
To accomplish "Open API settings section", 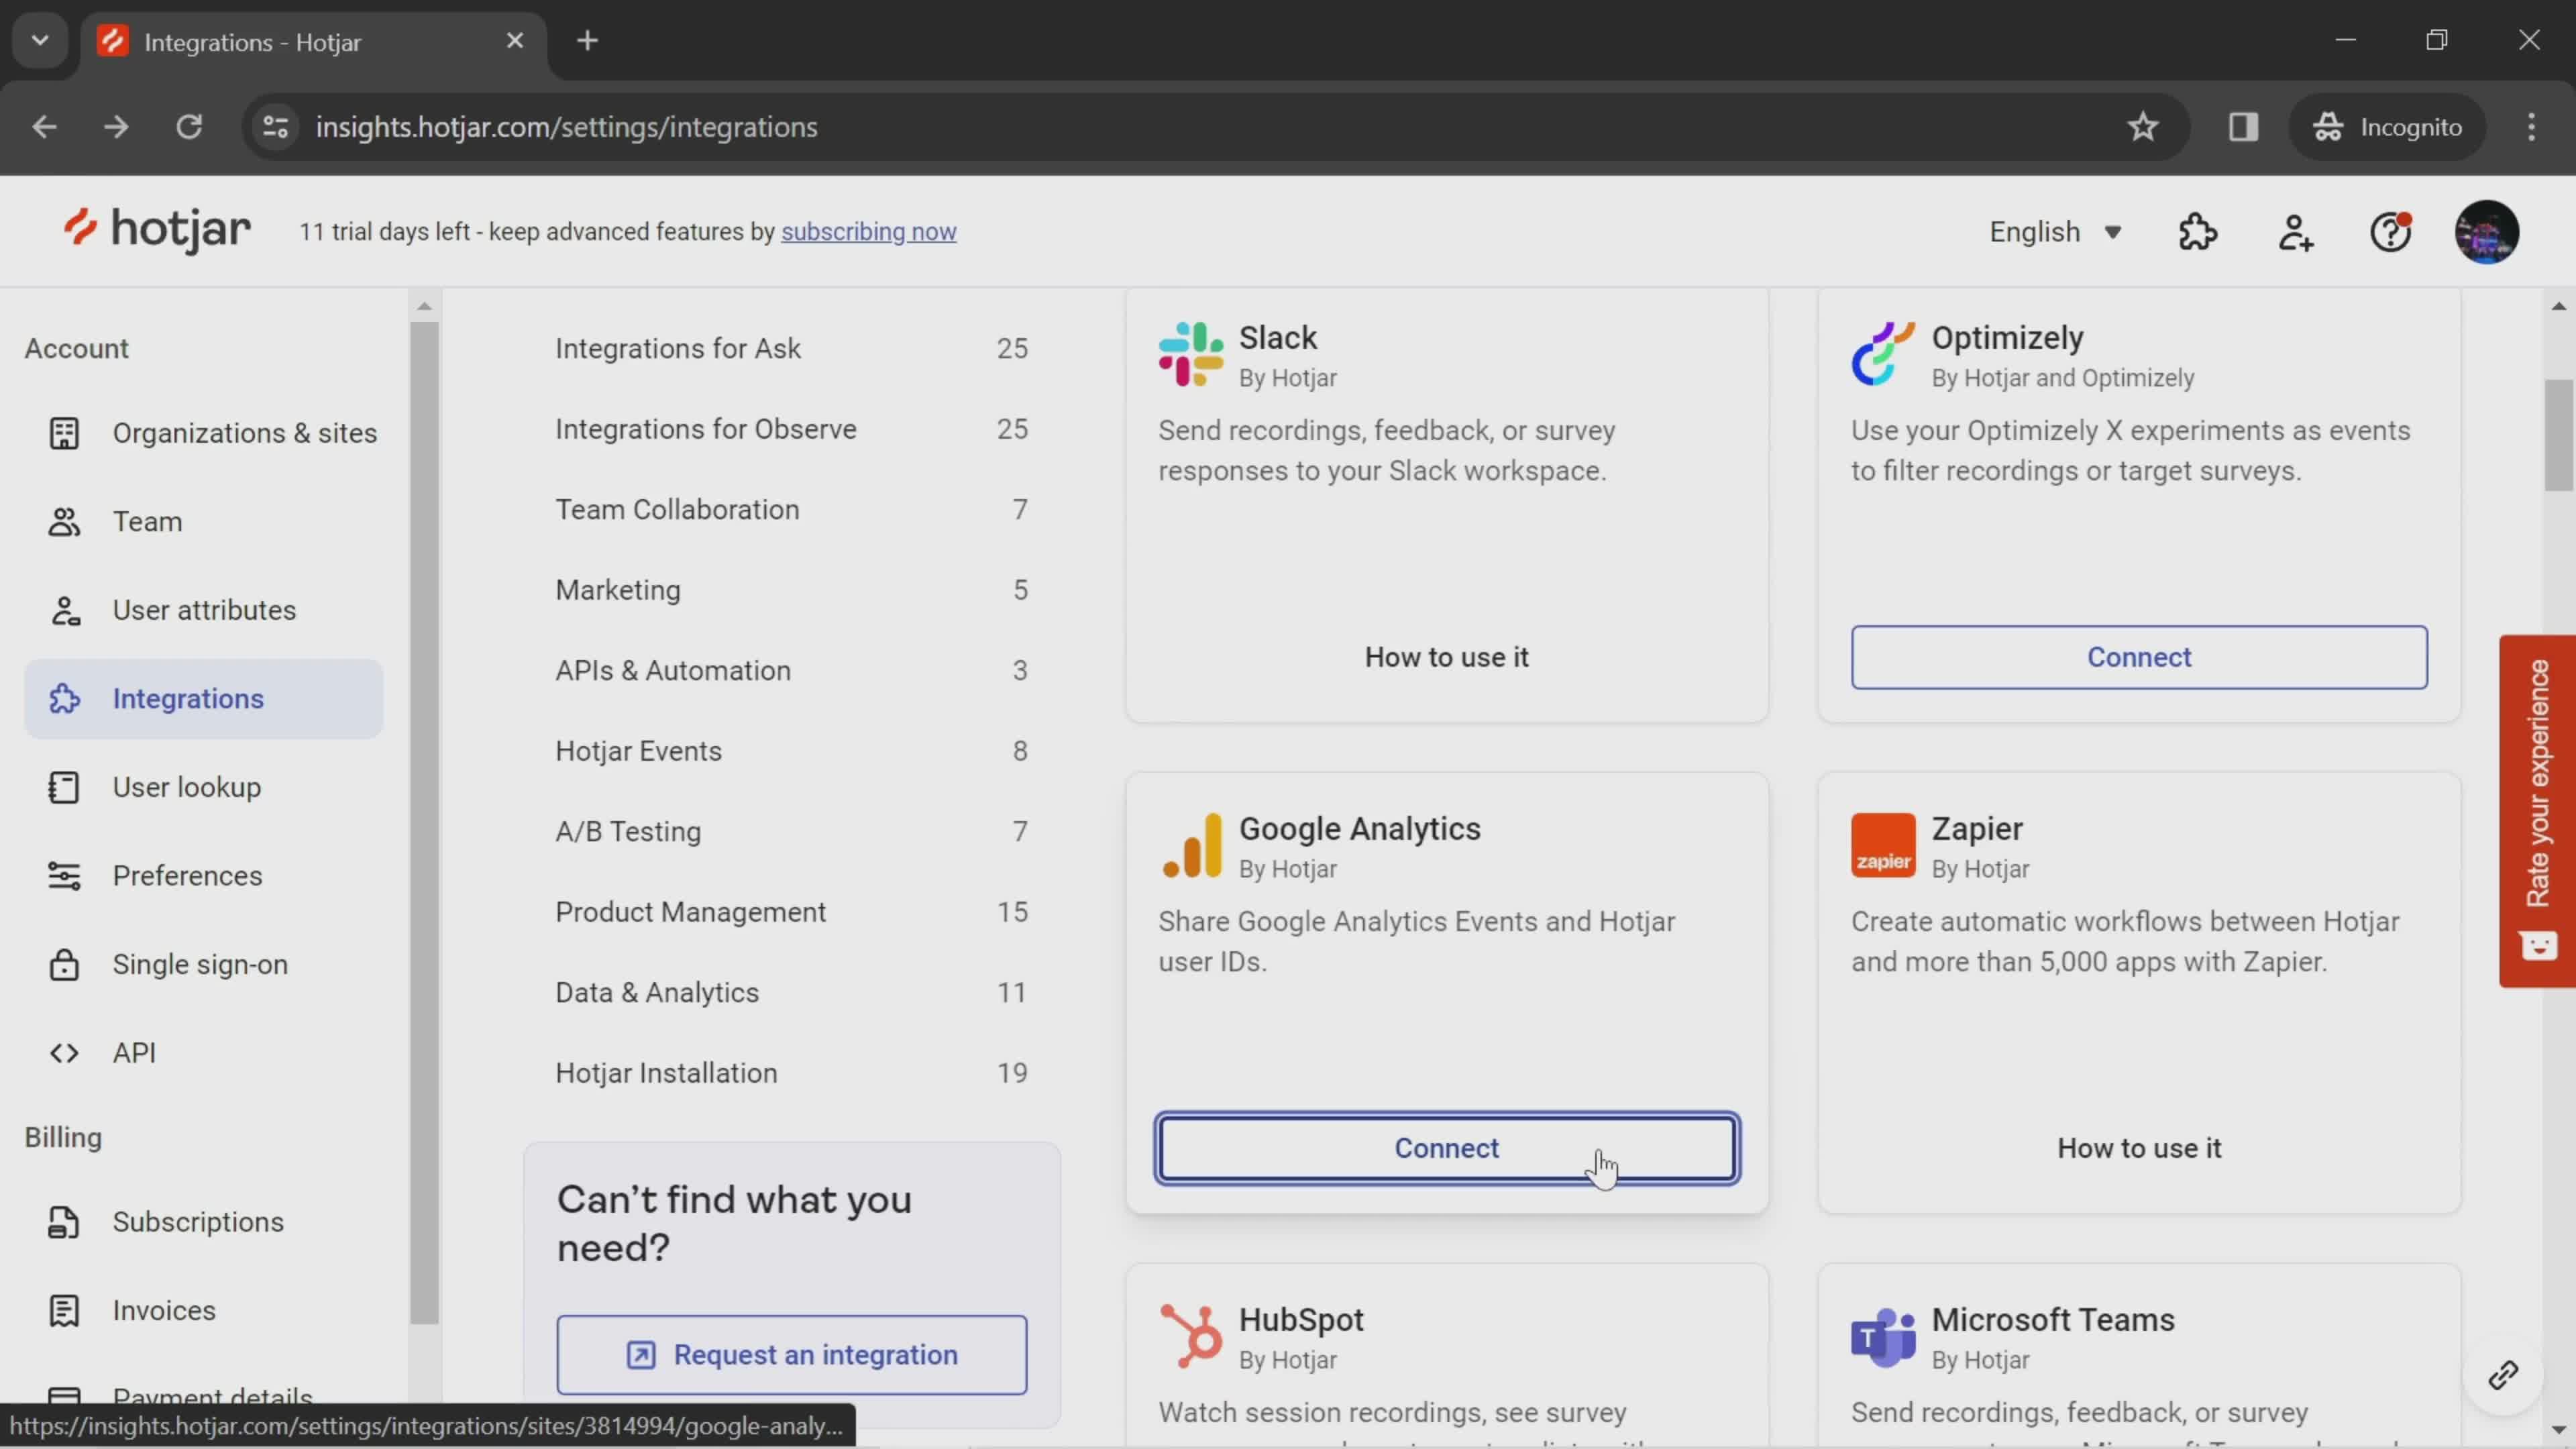I will (134, 1053).
